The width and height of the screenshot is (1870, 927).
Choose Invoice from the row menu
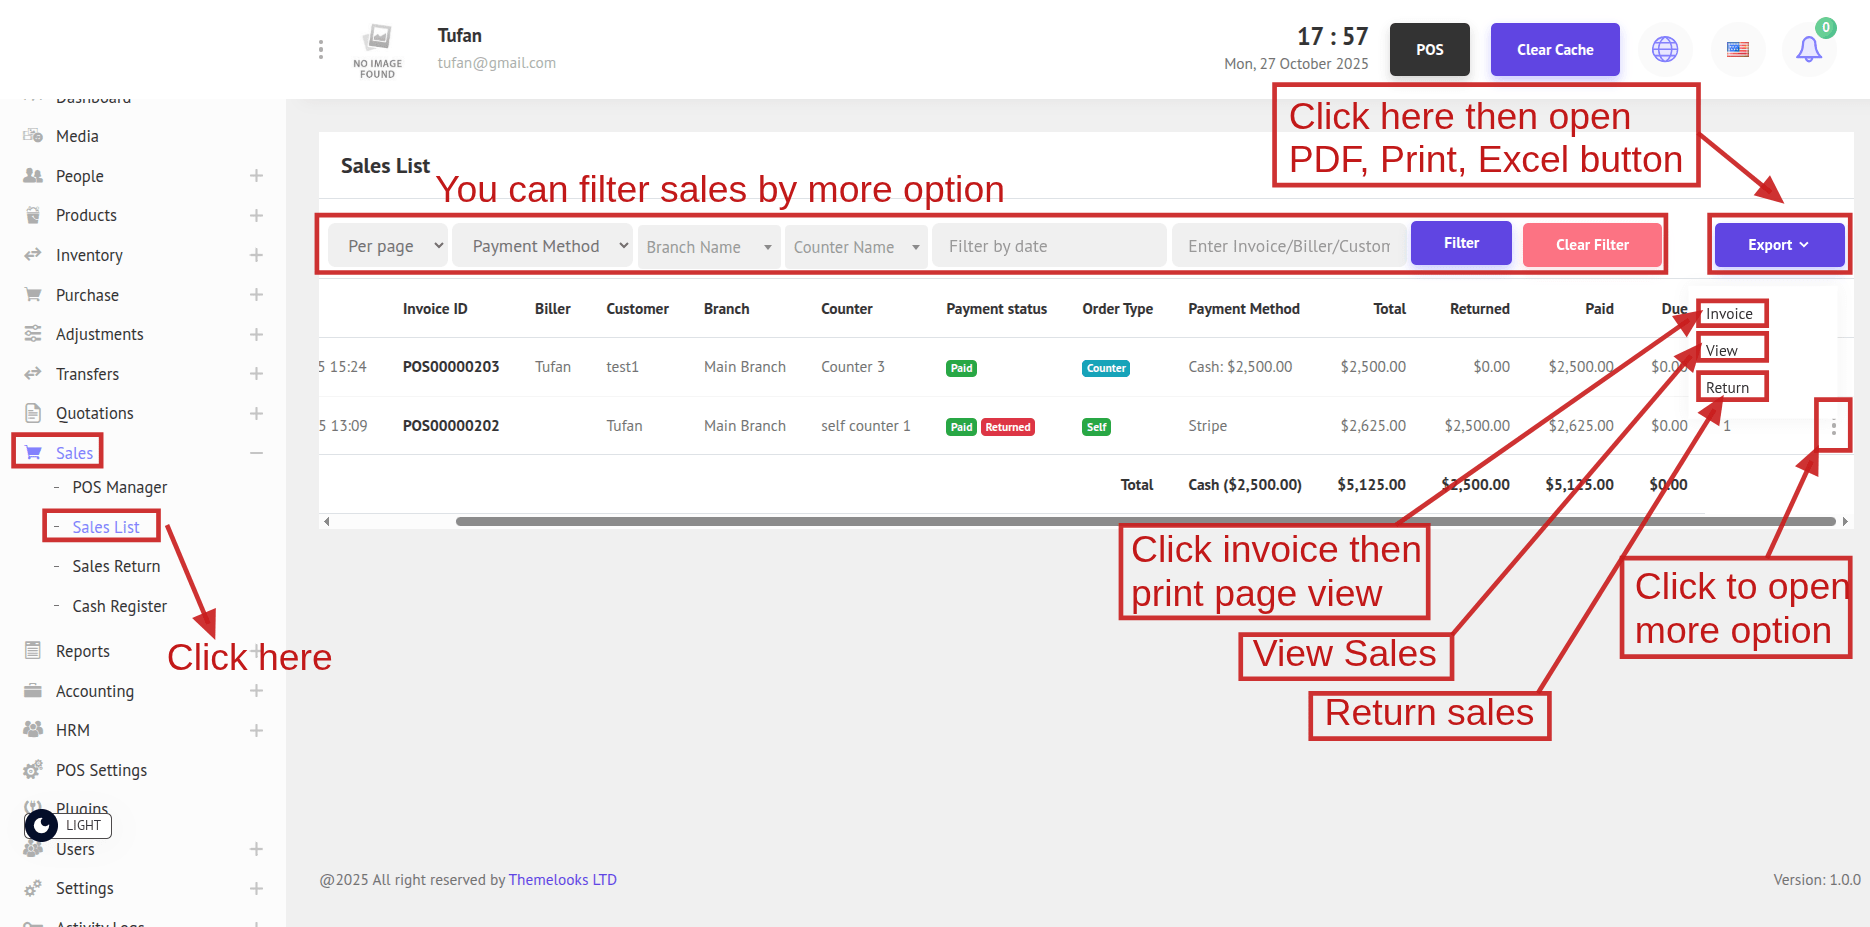click(x=1729, y=314)
